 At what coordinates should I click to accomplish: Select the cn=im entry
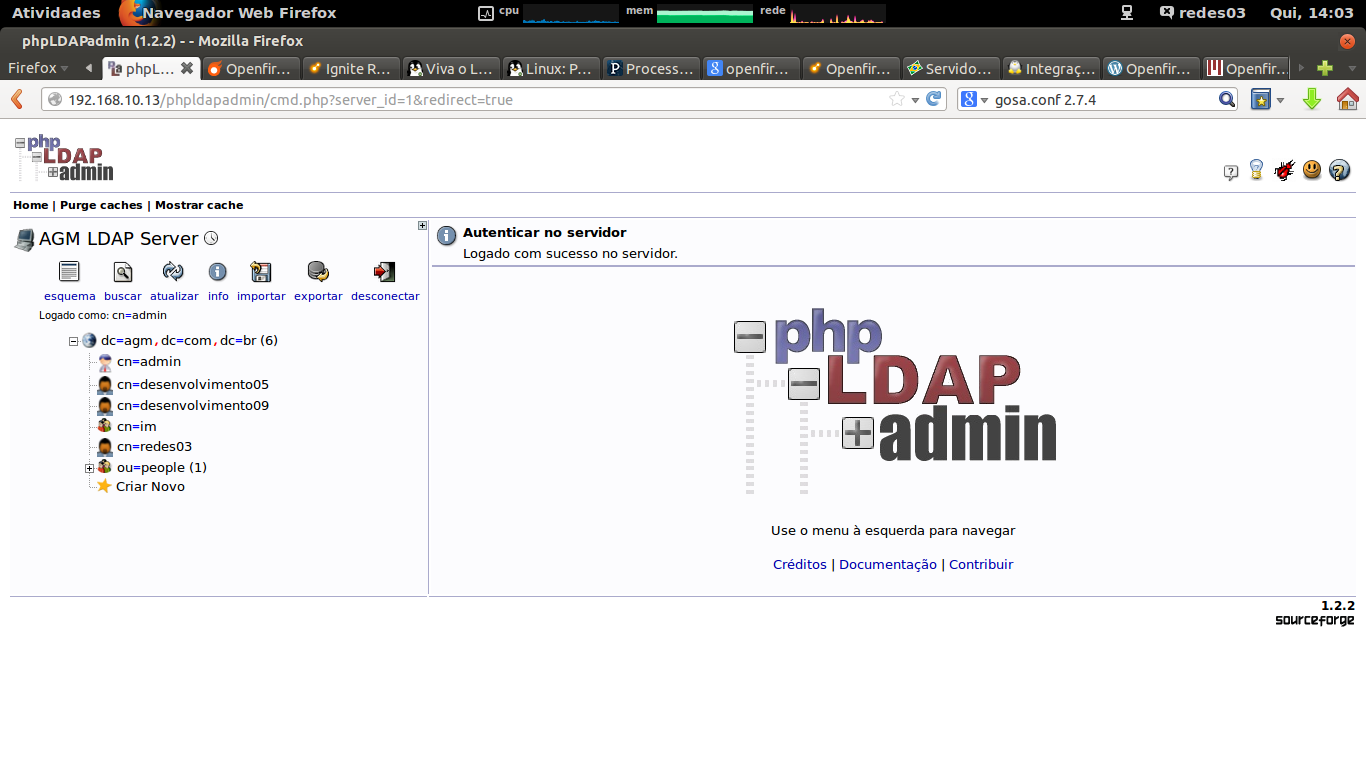click(137, 427)
